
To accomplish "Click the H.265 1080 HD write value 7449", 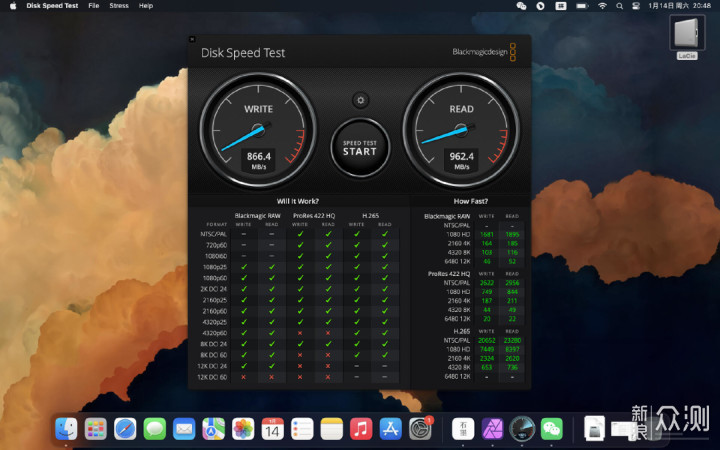I will tap(487, 349).
